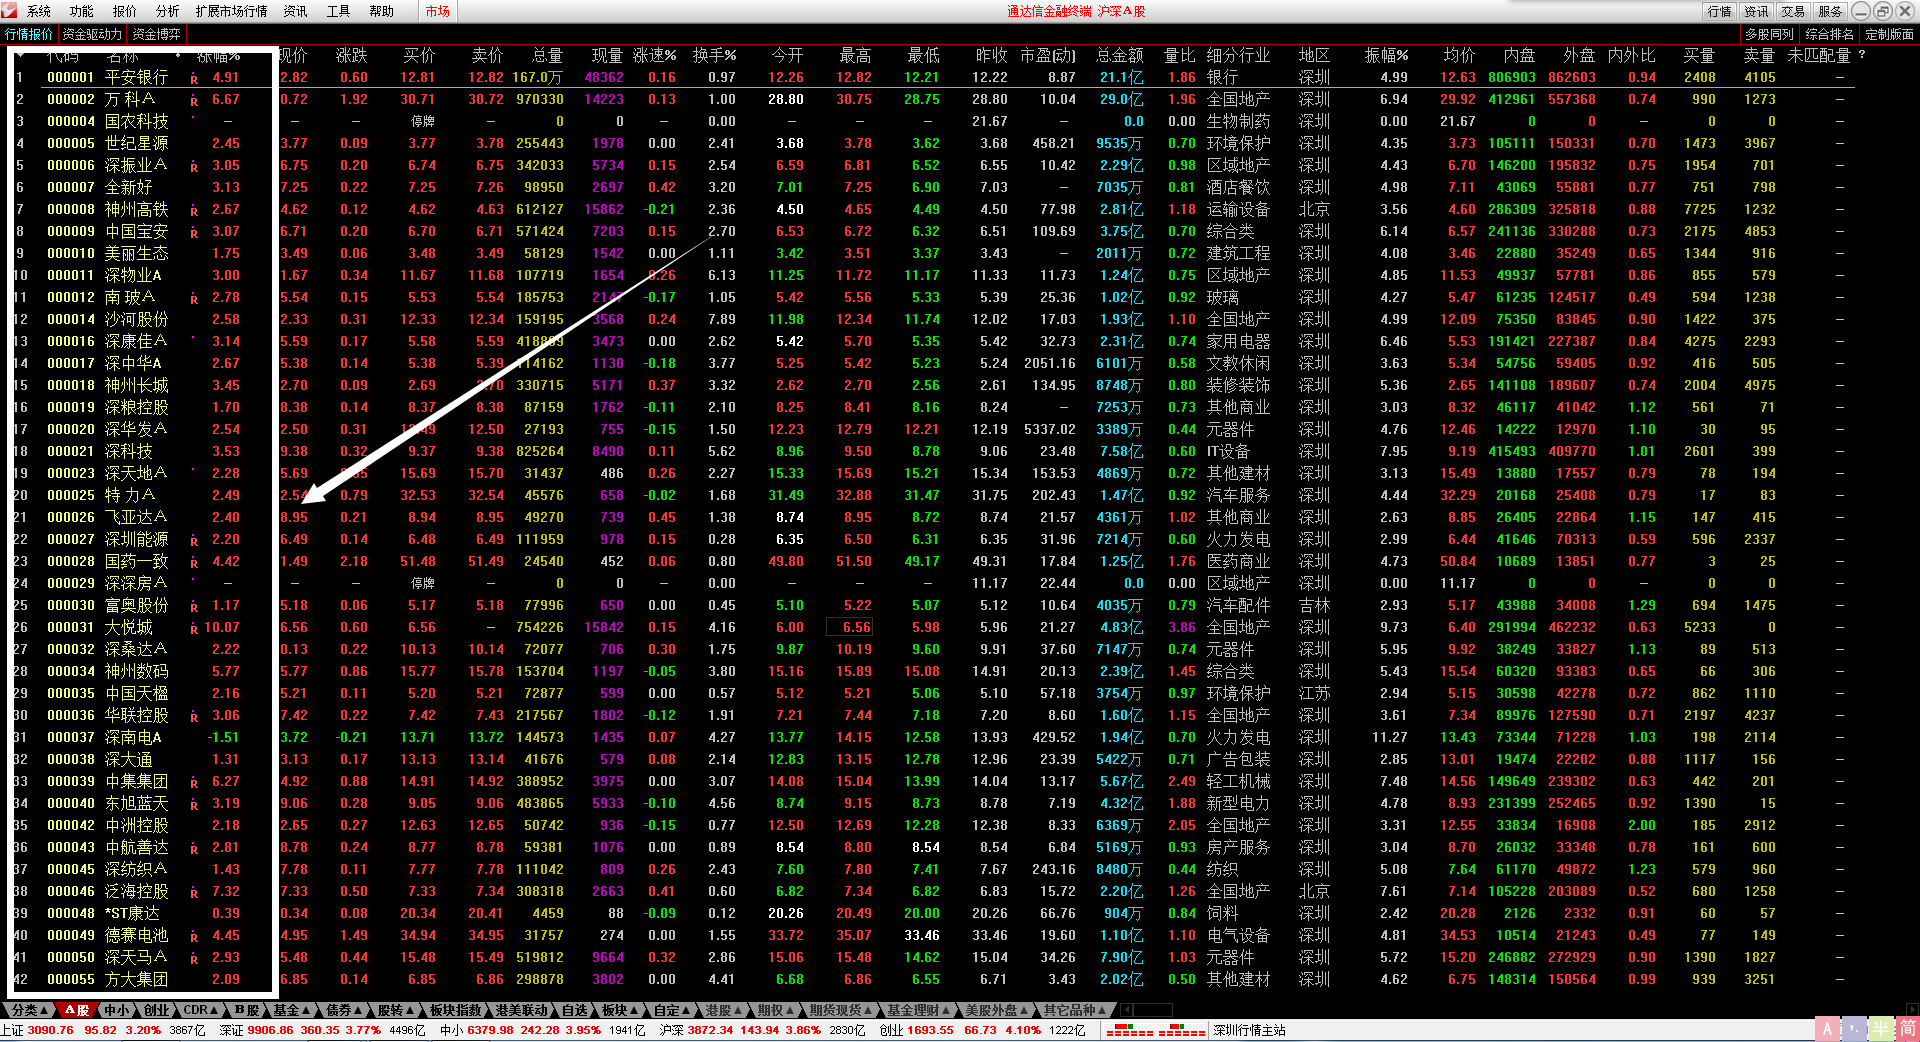Switch to the 中小 board tab
Viewport: 1920px width, 1042px height.
pos(116,1010)
